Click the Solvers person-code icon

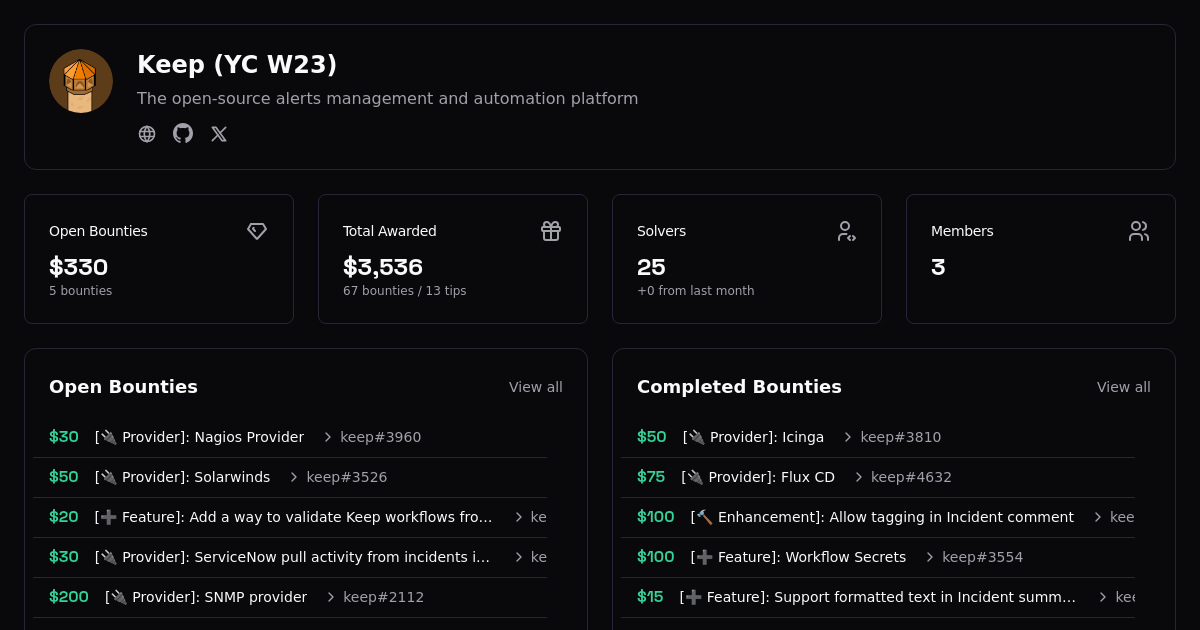click(x=846, y=231)
